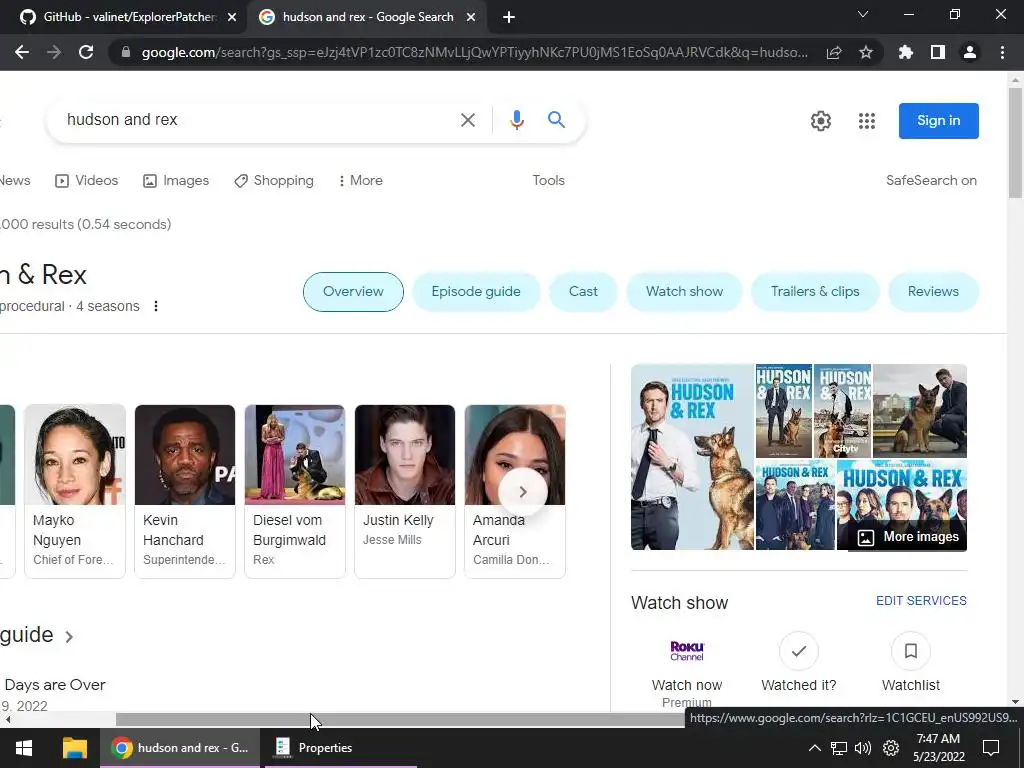
Task: Advance cast carousel with next arrow
Action: (x=522, y=492)
